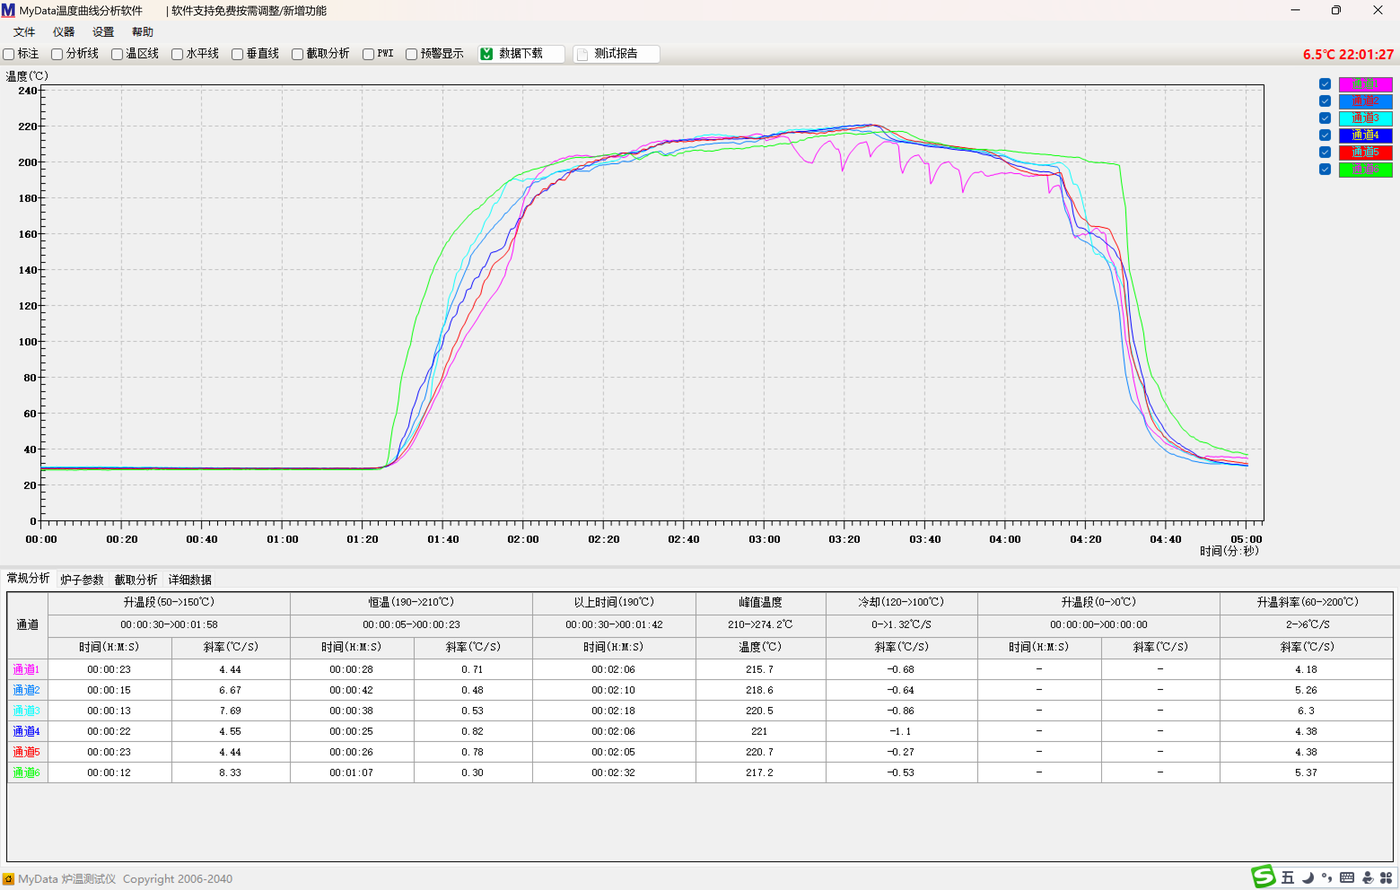Click the Sogou S input method logo

1266,877
